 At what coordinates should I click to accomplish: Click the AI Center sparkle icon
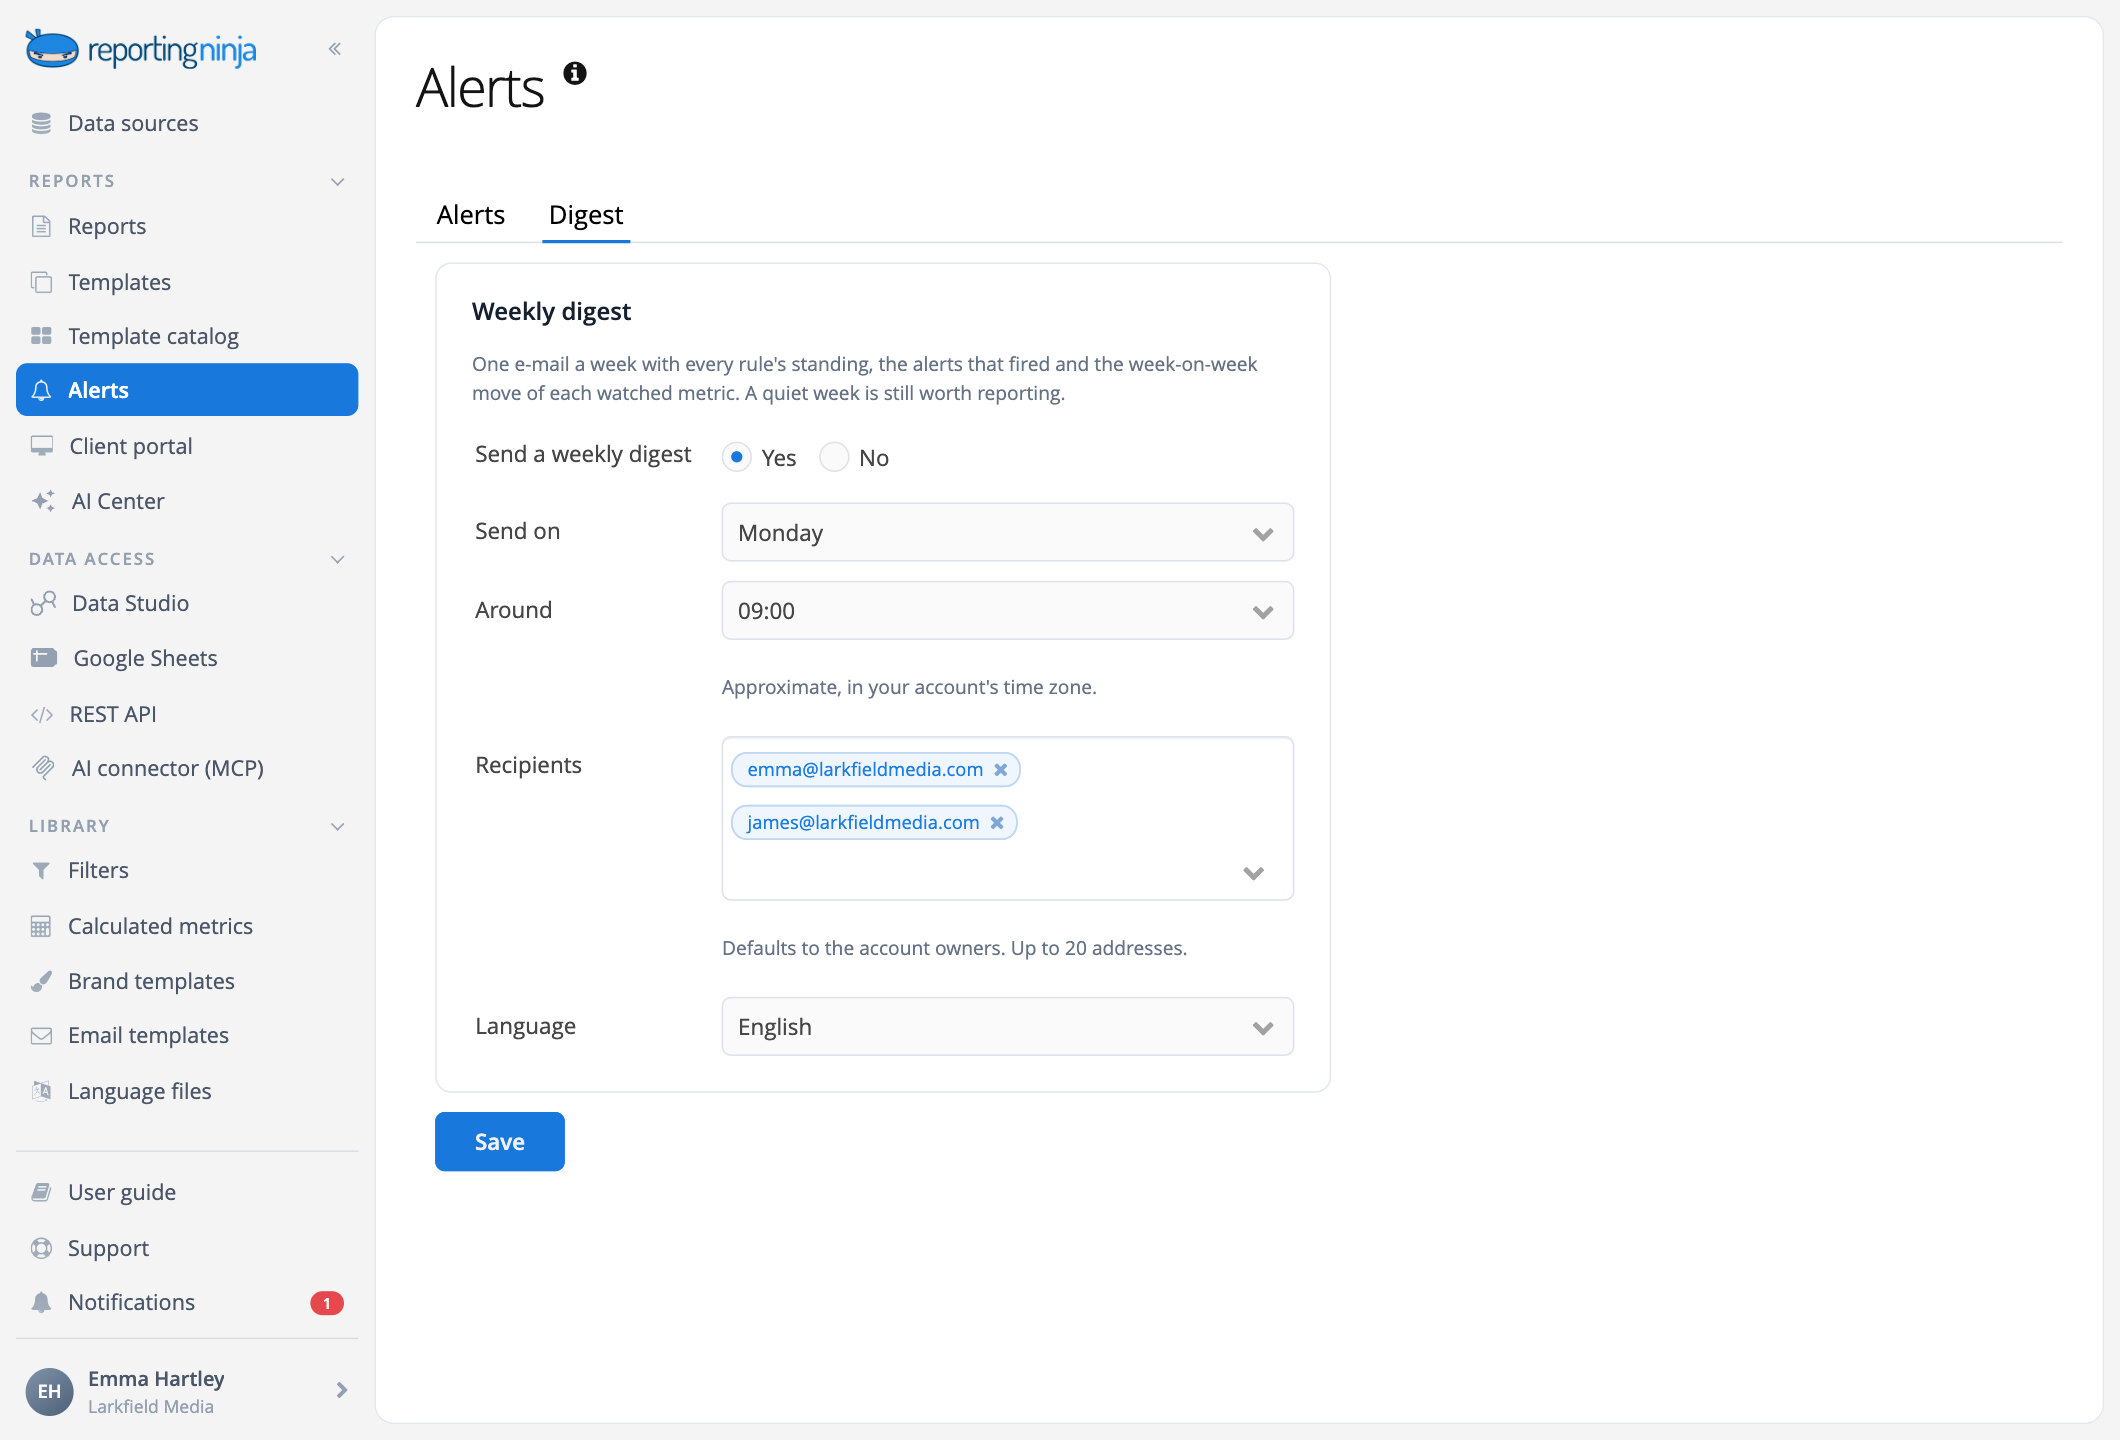43,501
